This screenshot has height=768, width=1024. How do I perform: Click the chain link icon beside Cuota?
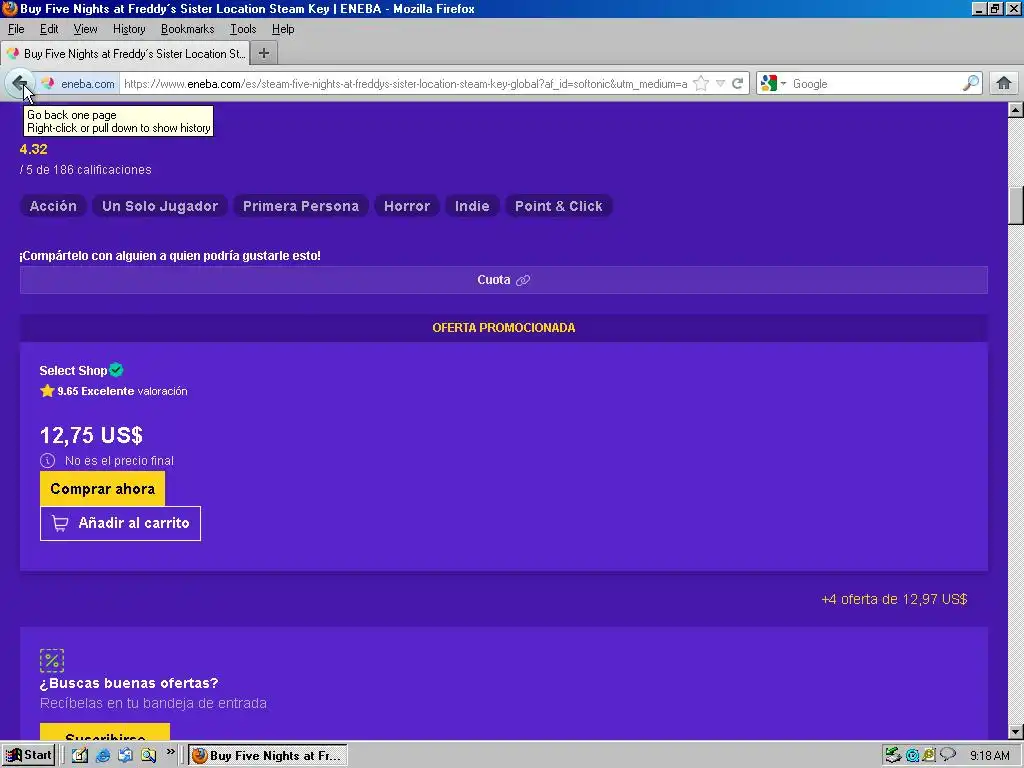(523, 280)
